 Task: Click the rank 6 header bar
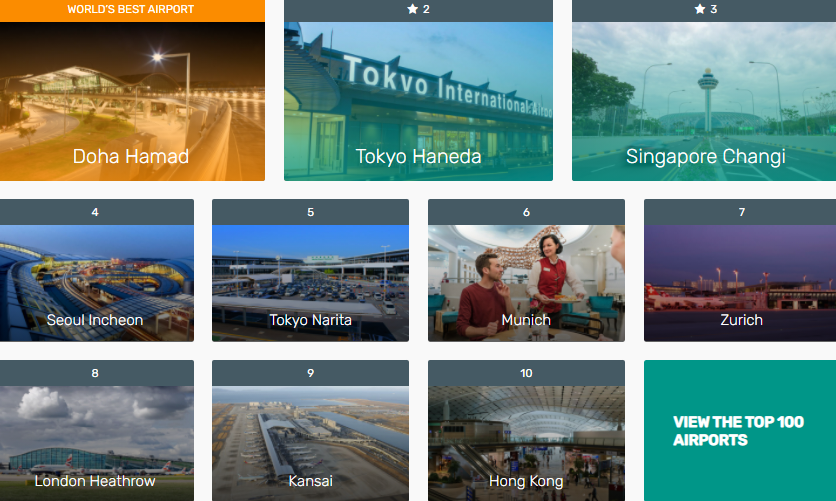pos(526,212)
